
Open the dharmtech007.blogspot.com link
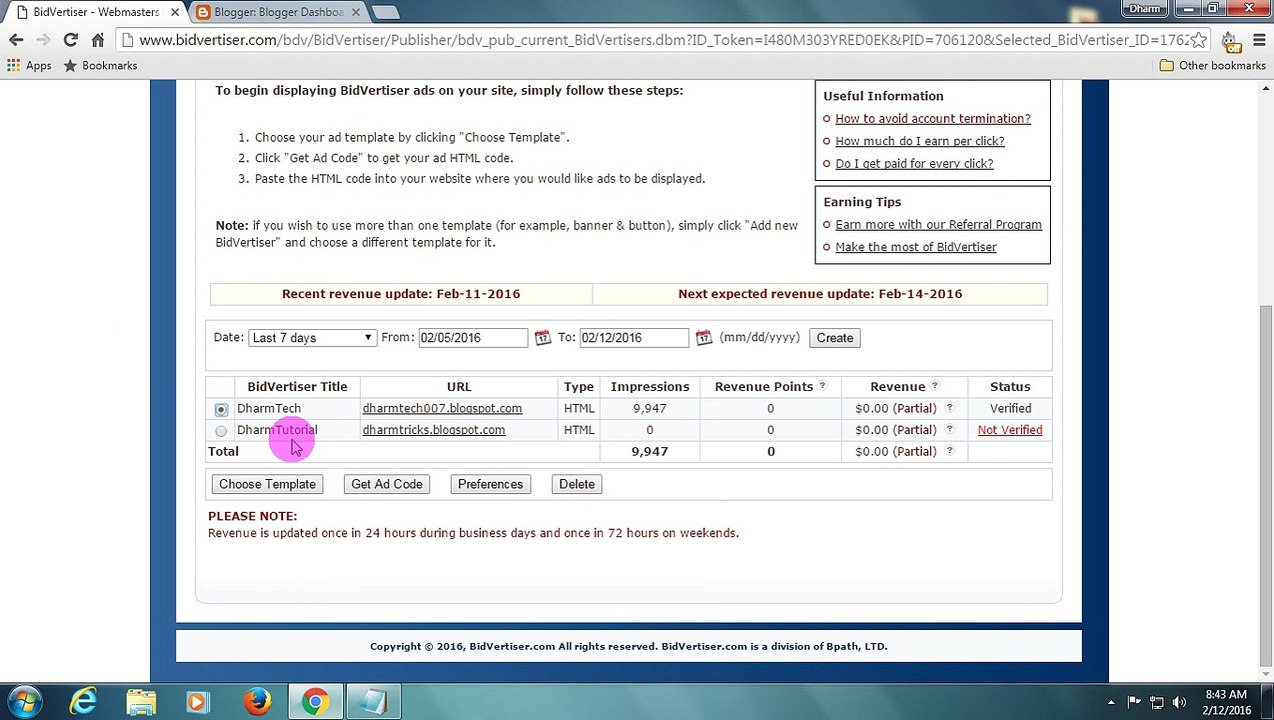click(x=442, y=408)
